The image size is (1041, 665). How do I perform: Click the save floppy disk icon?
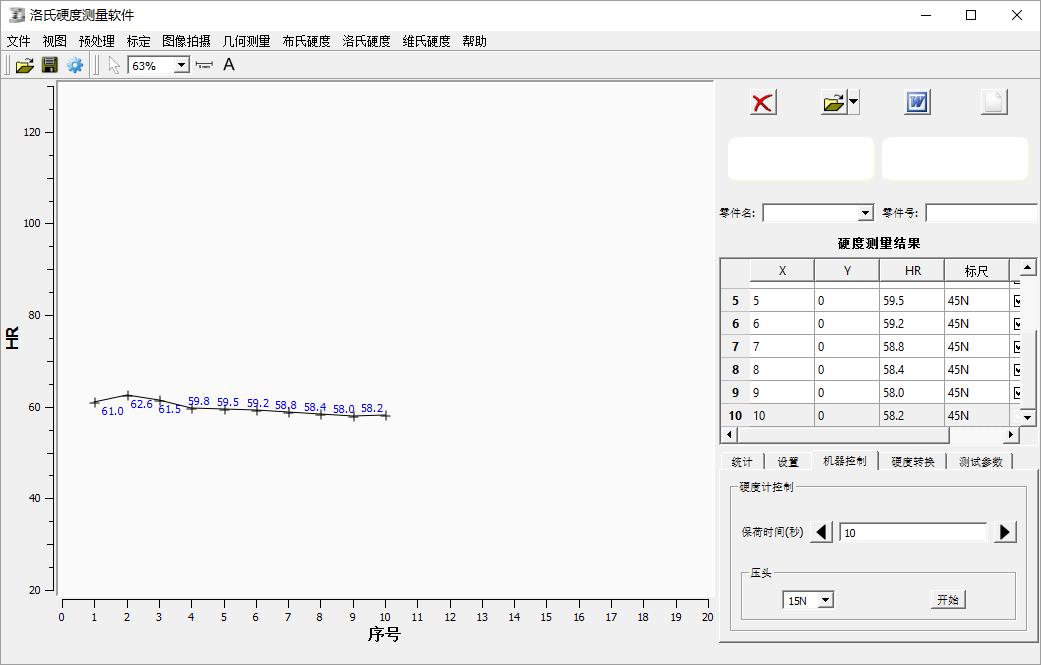(x=49, y=65)
